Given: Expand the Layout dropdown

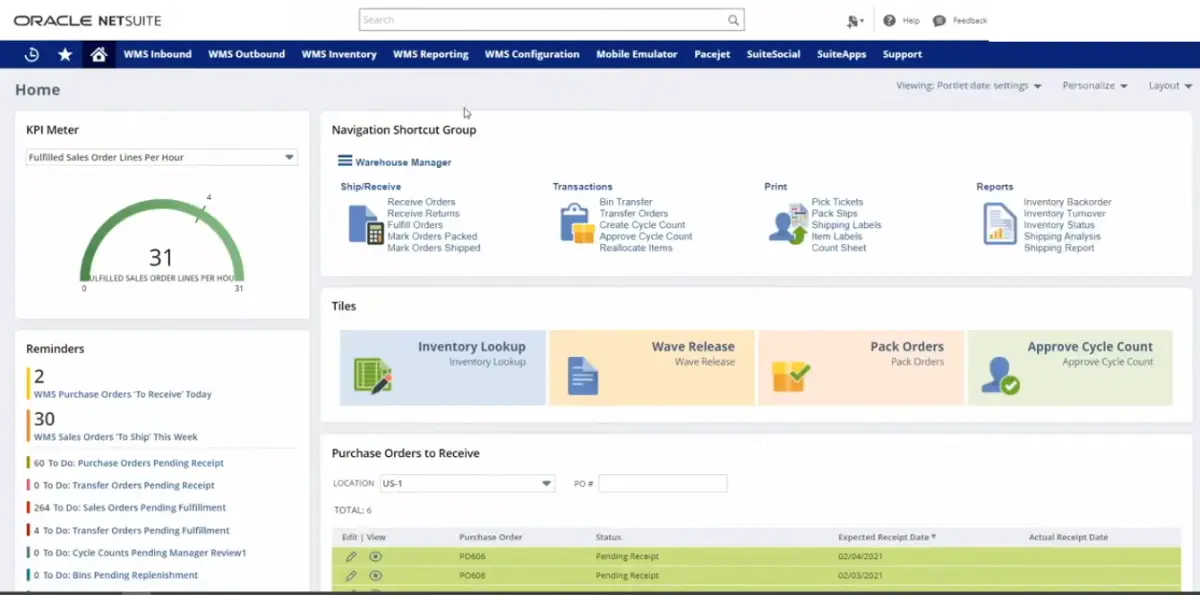Looking at the screenshot, I should (1170, 86).
